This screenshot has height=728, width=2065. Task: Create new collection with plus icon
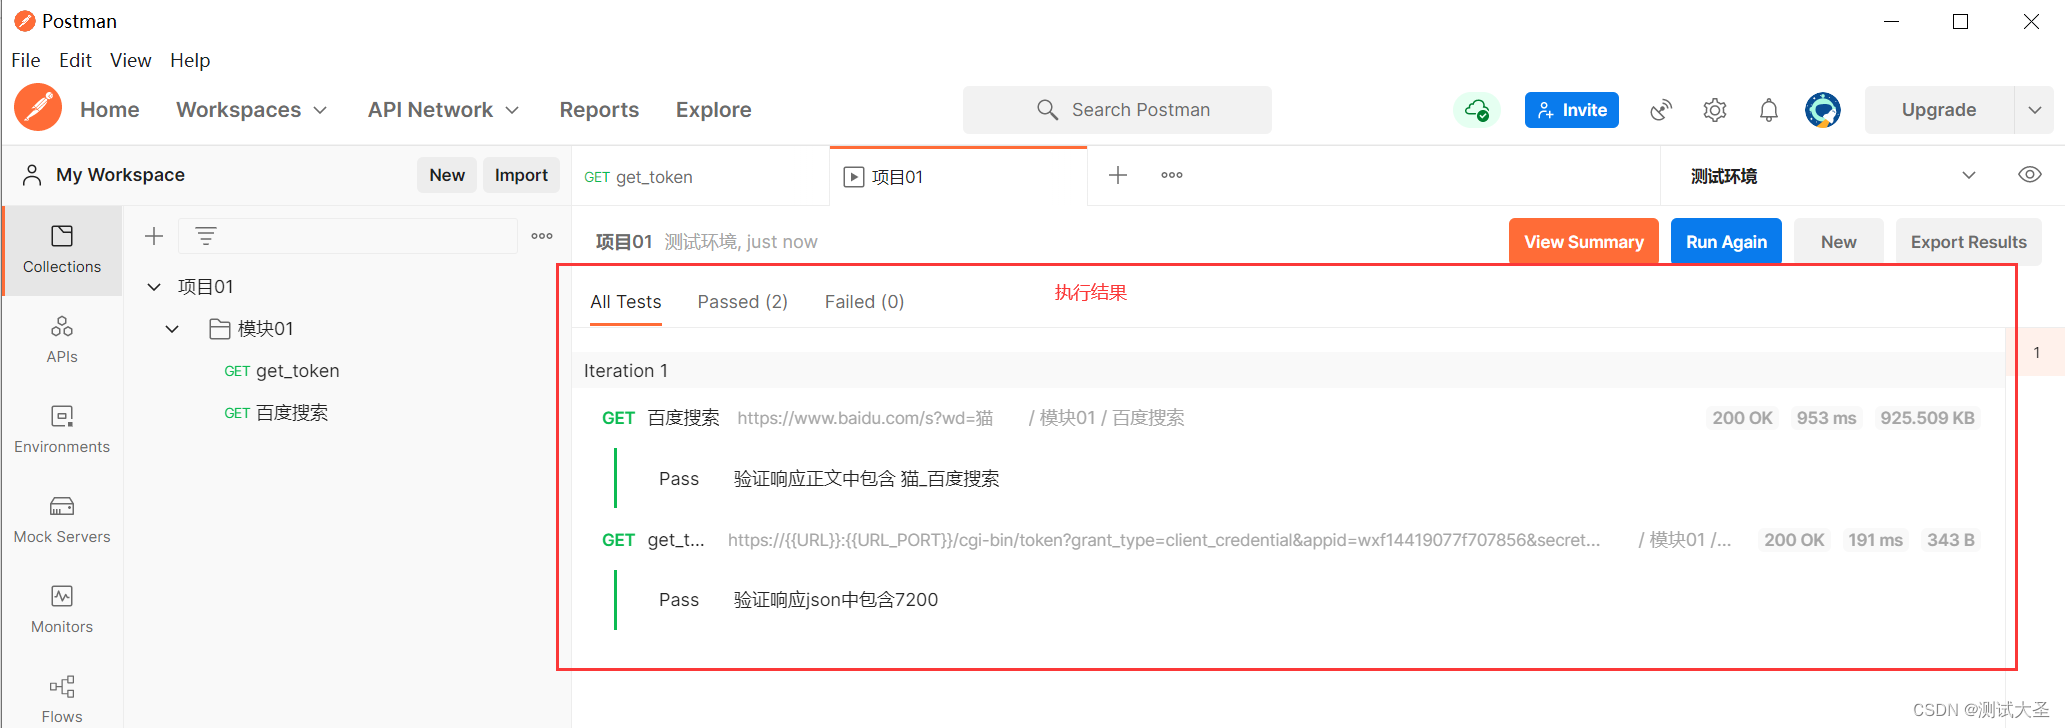point(154,236)
